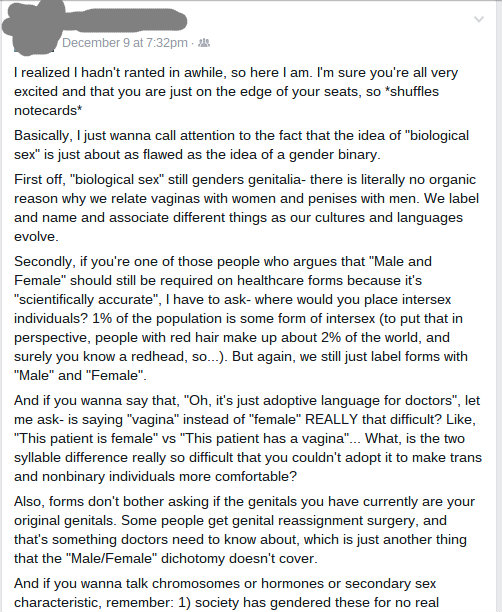Click the paragraph starting "Secondly, if you're one"
This screenshot has width=502, height=612.
241,318
